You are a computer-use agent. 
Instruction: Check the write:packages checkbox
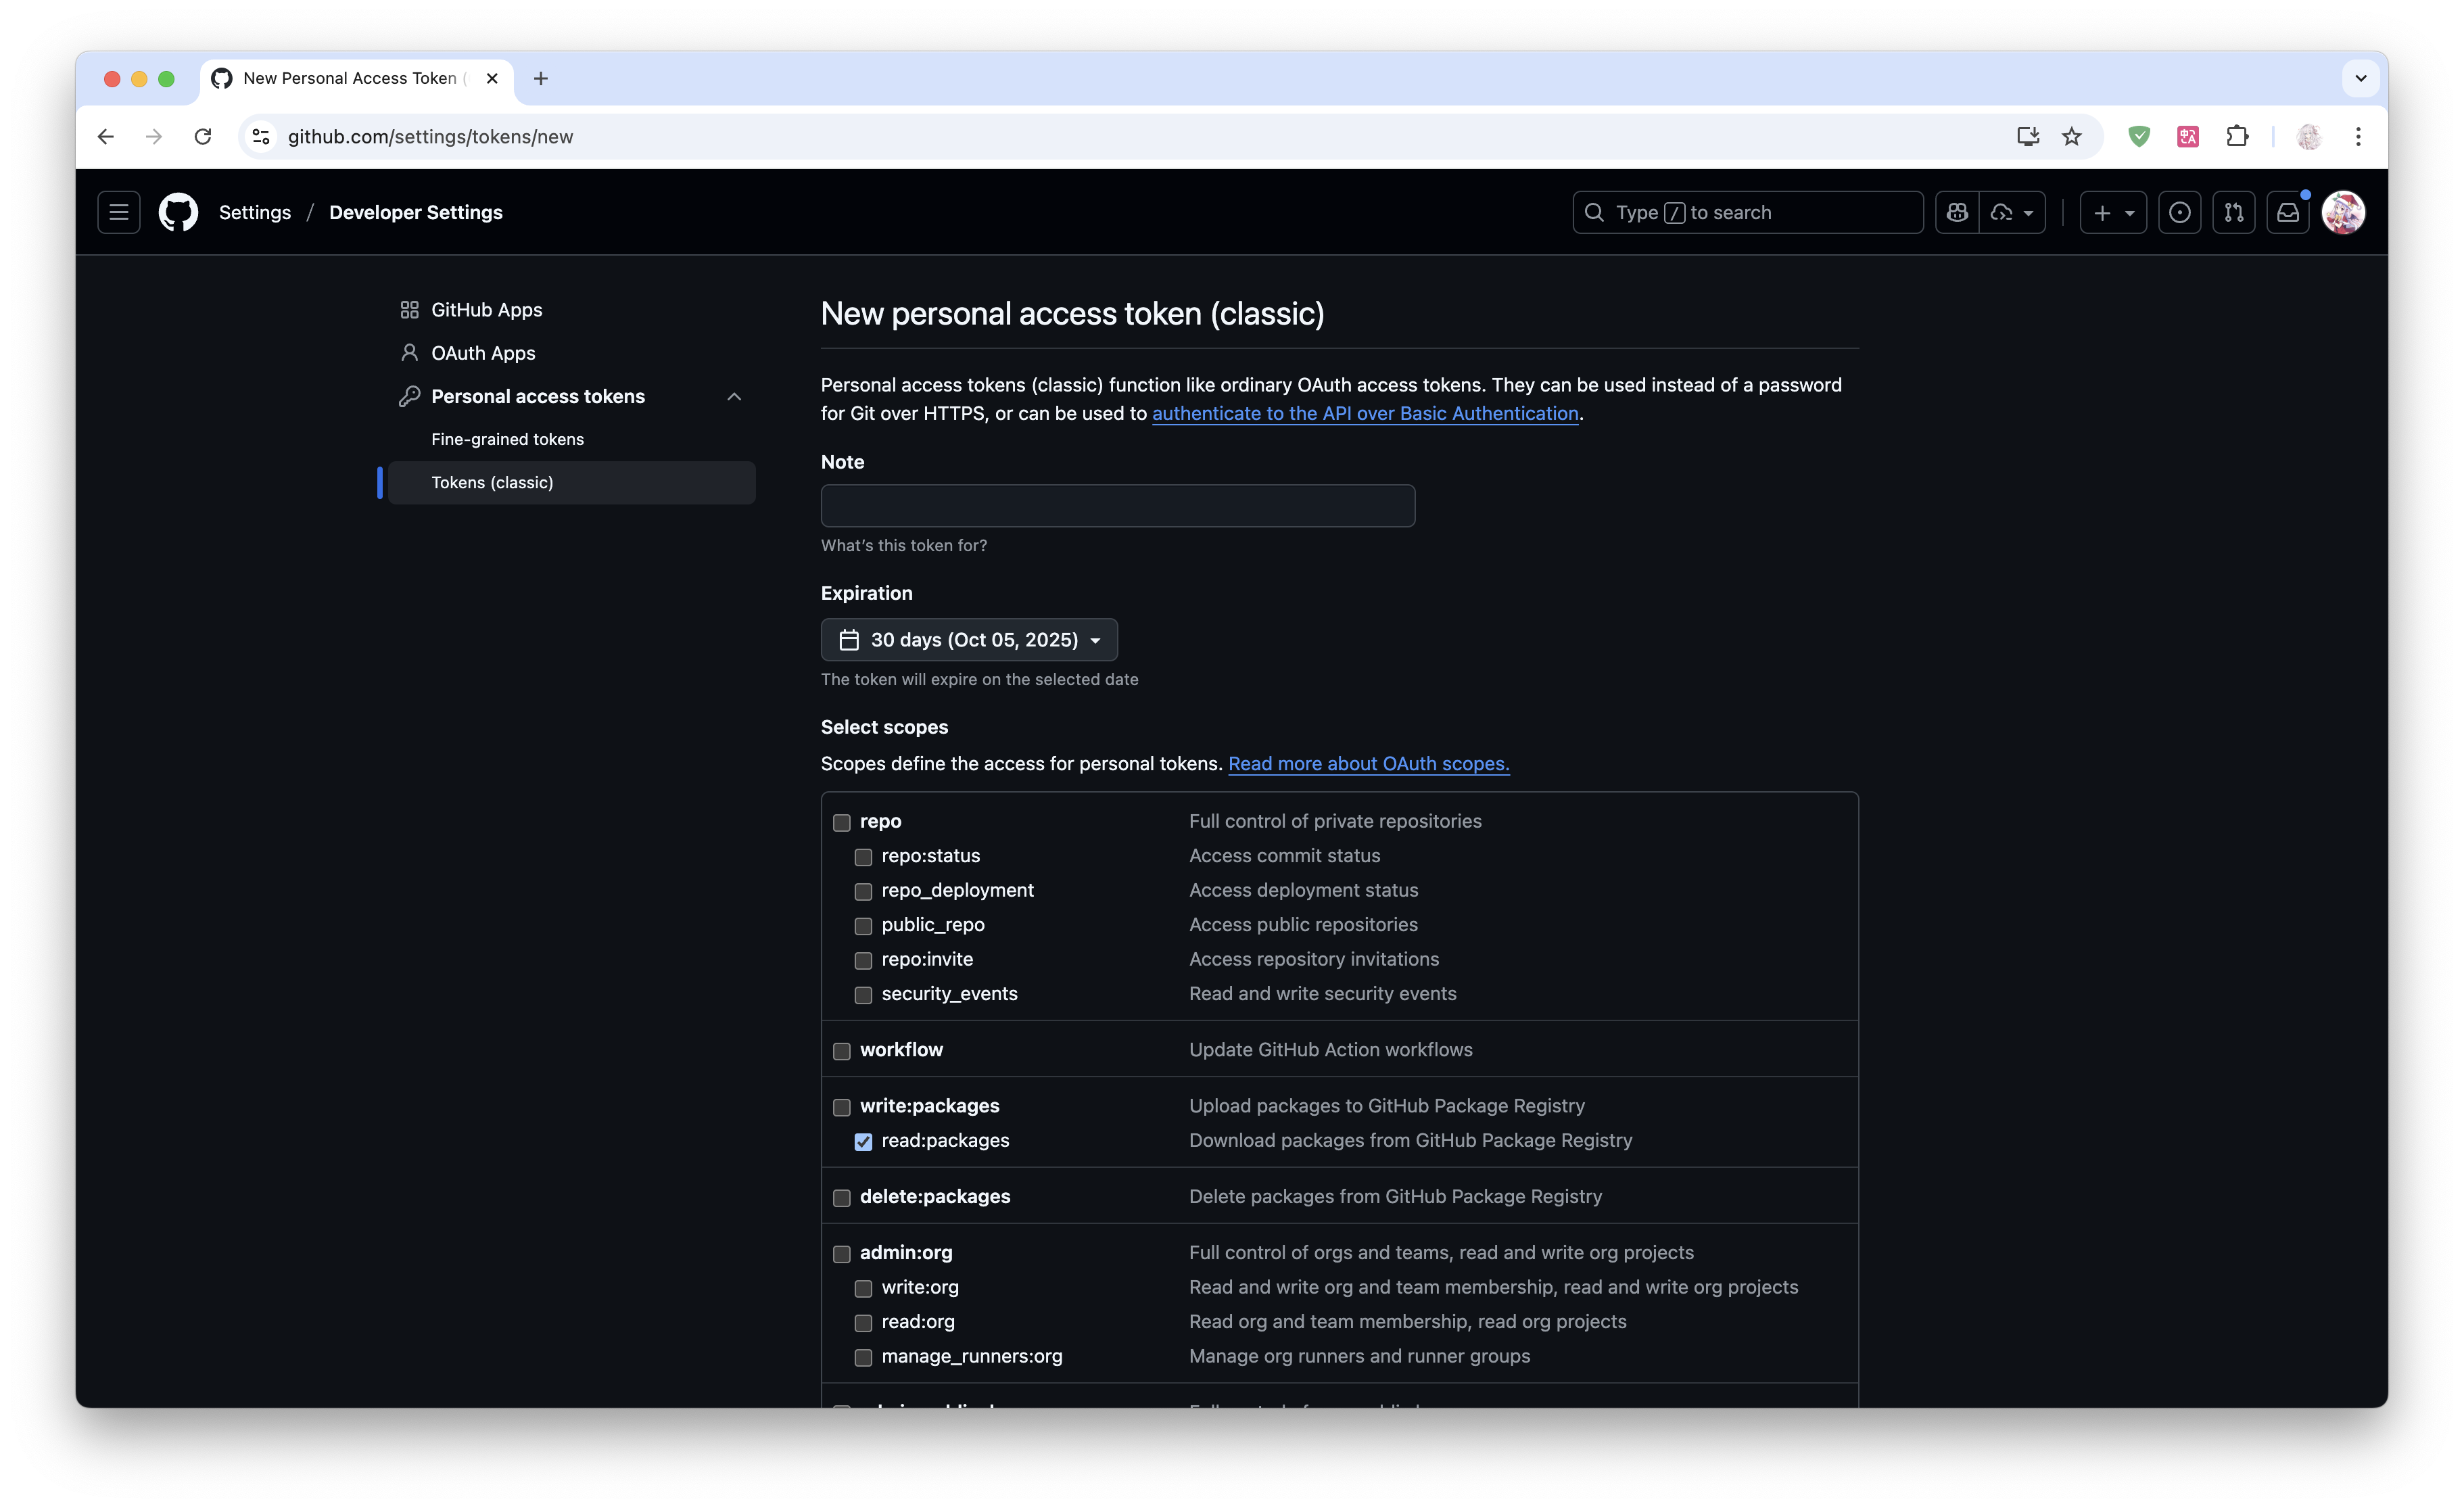pyautogui.click(x=842, y=1107)
